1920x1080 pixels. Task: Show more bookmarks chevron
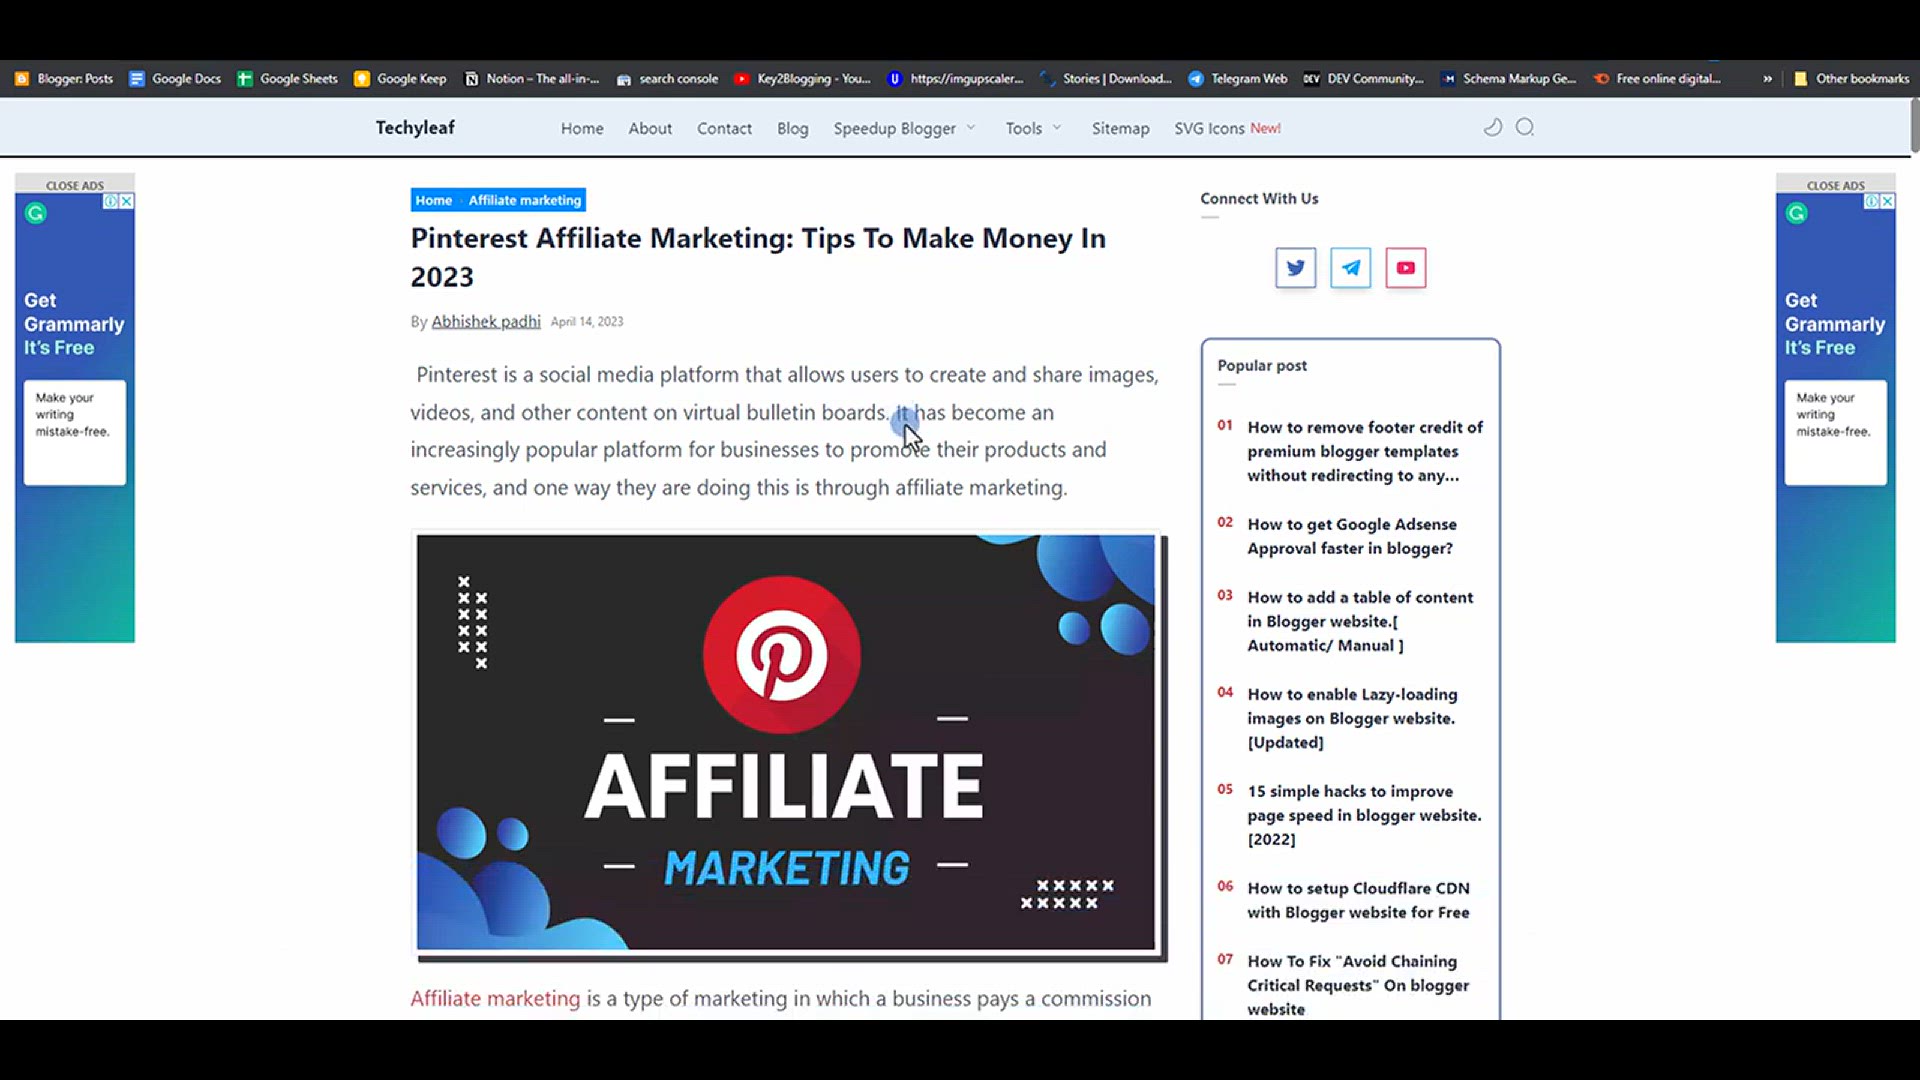(x=1767, y=78)
